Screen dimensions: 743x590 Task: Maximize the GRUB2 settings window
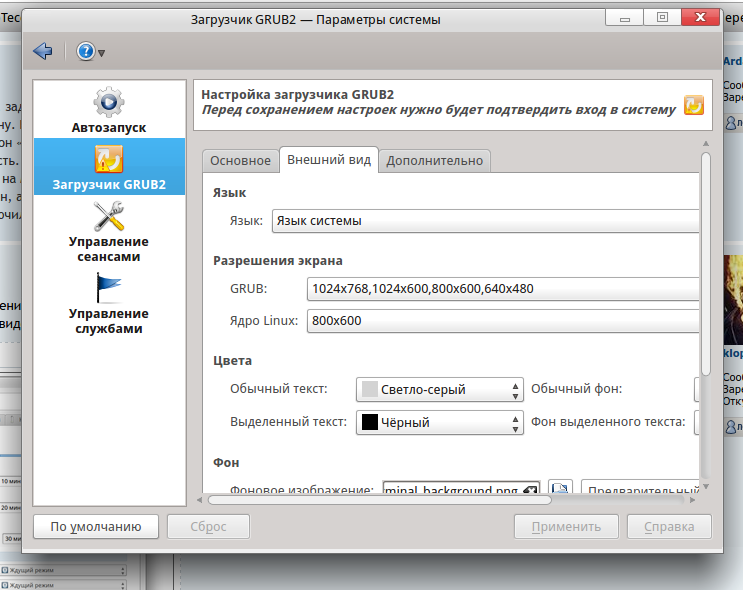pyautogui.click(x=662, y=18)
